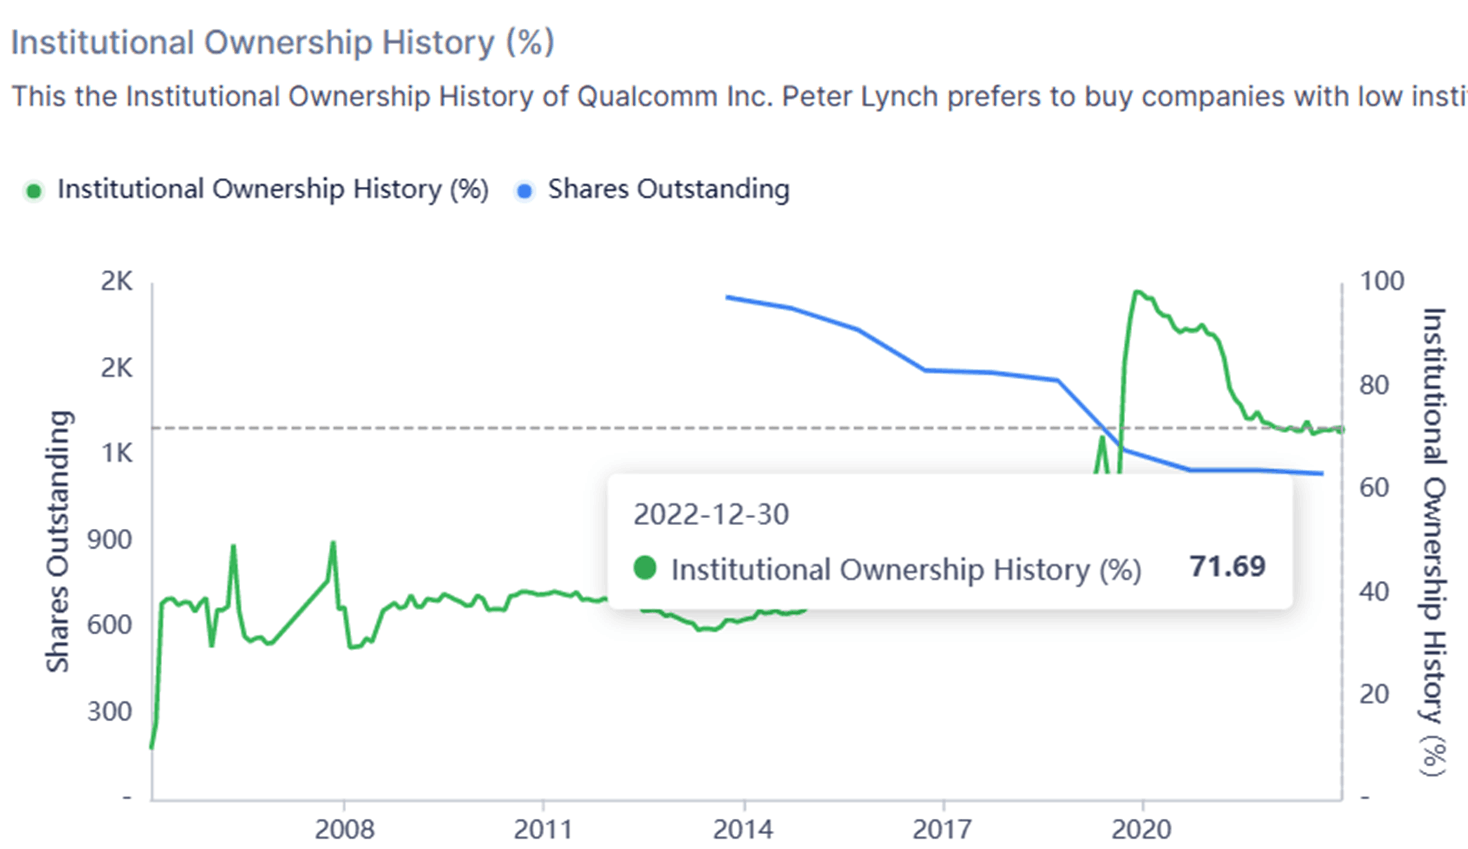Screen dimensions: 1468x849
Task: Click the 300 label on the left axis
Action: click(110, 712)
